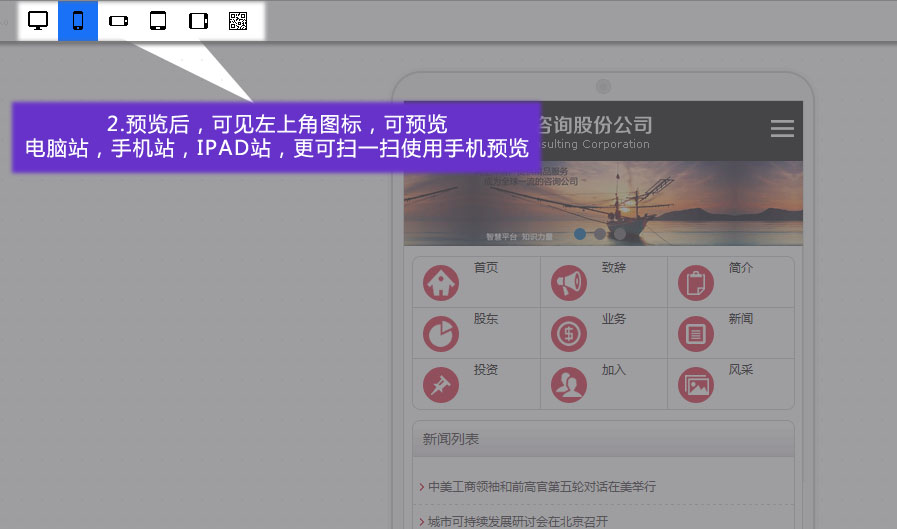This screenshot has height=529, width=897.
Task: Switch to tablet landscape preview
Action: (x=198, y=21)
